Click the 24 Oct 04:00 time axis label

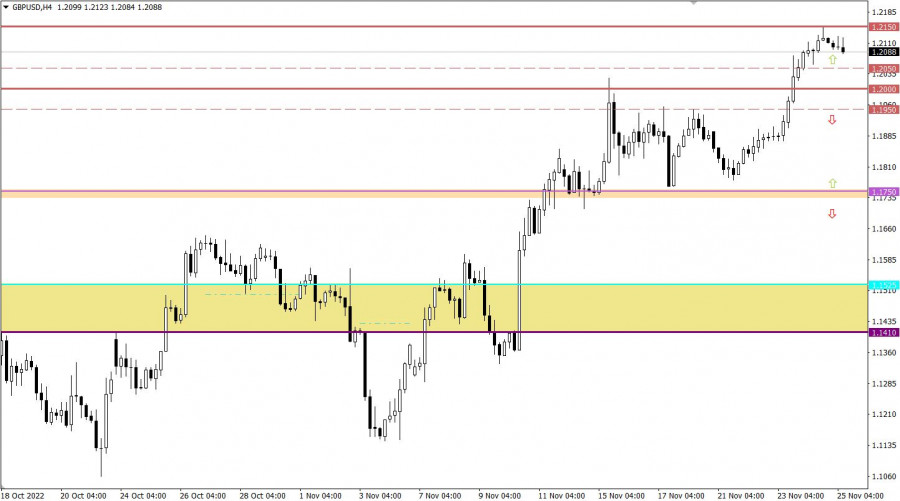(x=143, y=495)
